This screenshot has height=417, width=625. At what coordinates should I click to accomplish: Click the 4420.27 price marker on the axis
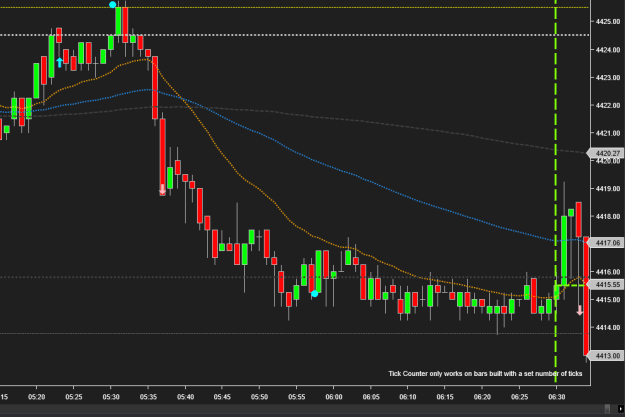click(605, 153)
